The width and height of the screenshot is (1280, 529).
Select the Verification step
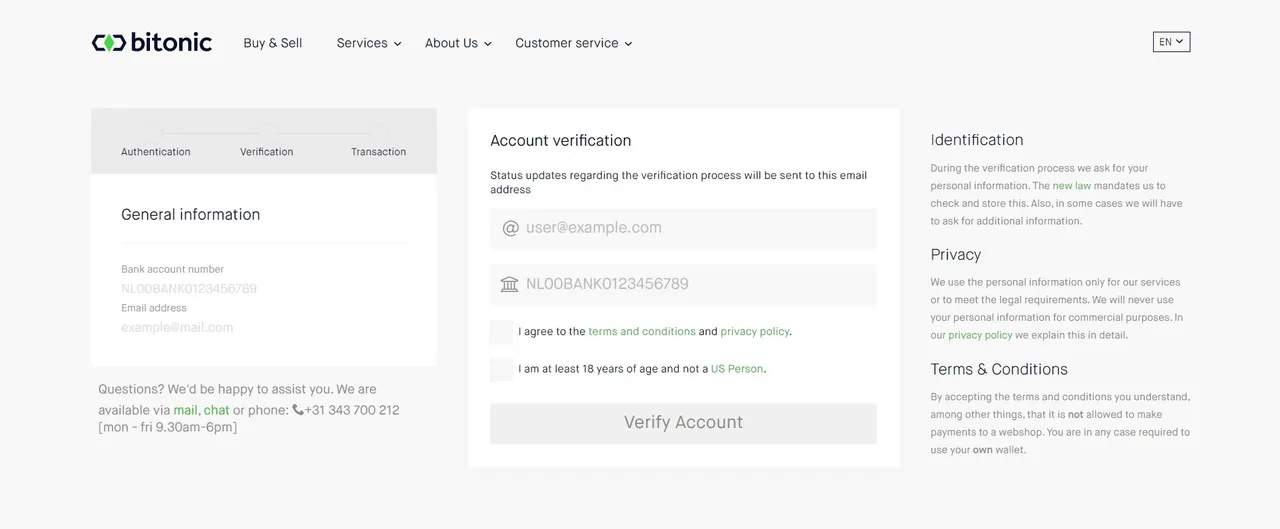[267, 152]
